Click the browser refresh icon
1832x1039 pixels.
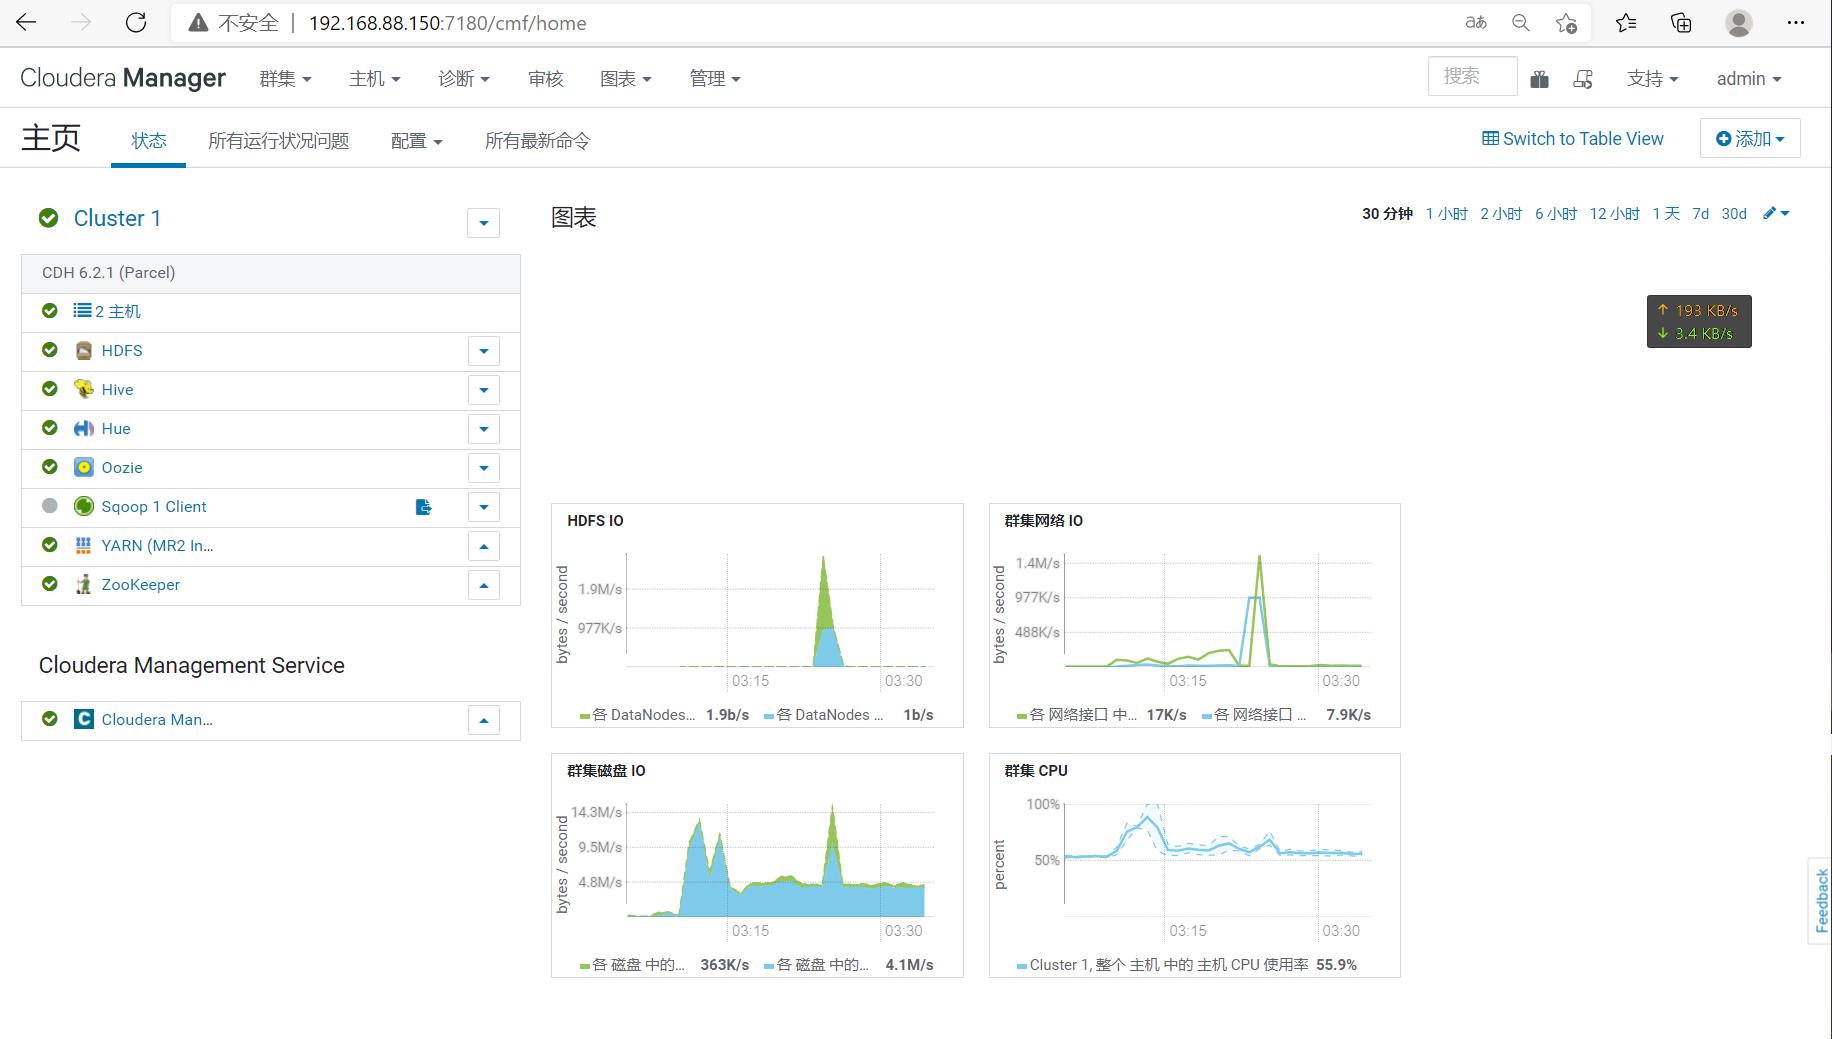(x=136, y=22)
